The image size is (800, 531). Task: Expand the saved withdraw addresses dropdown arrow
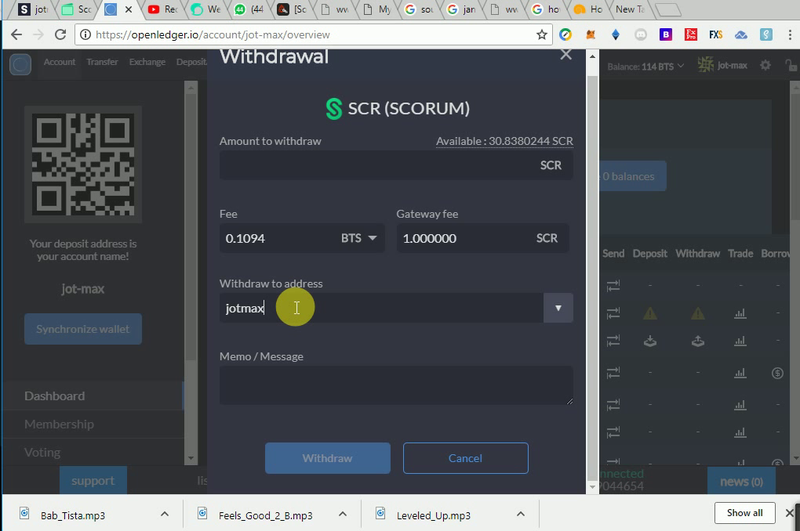(558, 308)
